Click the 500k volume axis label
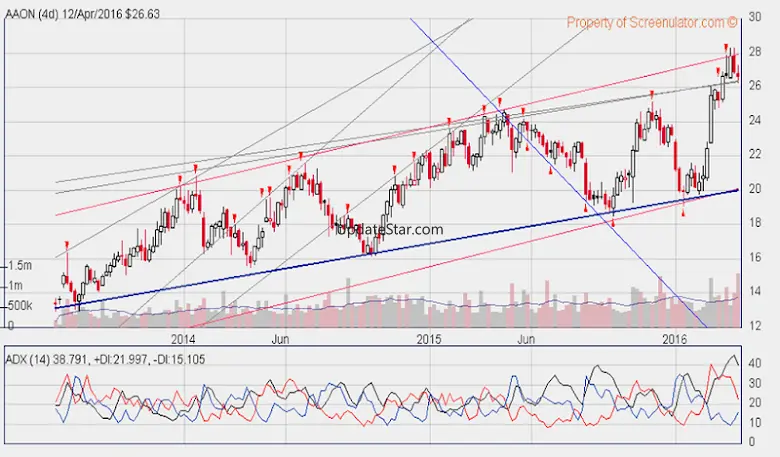 click(20, 305)
